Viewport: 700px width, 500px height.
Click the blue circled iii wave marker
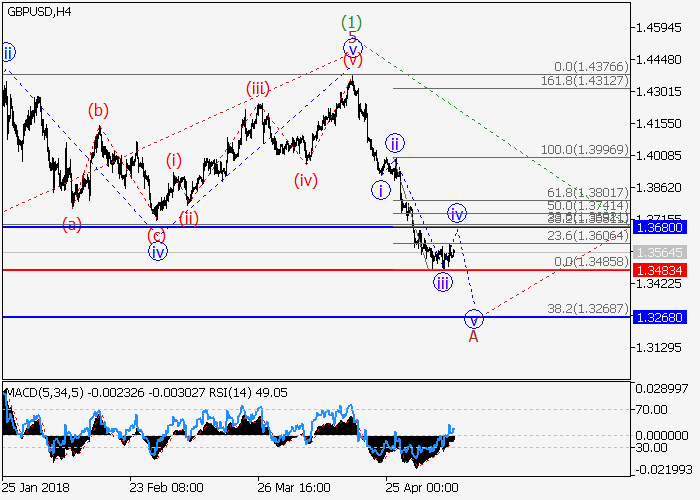coord(442,283)
